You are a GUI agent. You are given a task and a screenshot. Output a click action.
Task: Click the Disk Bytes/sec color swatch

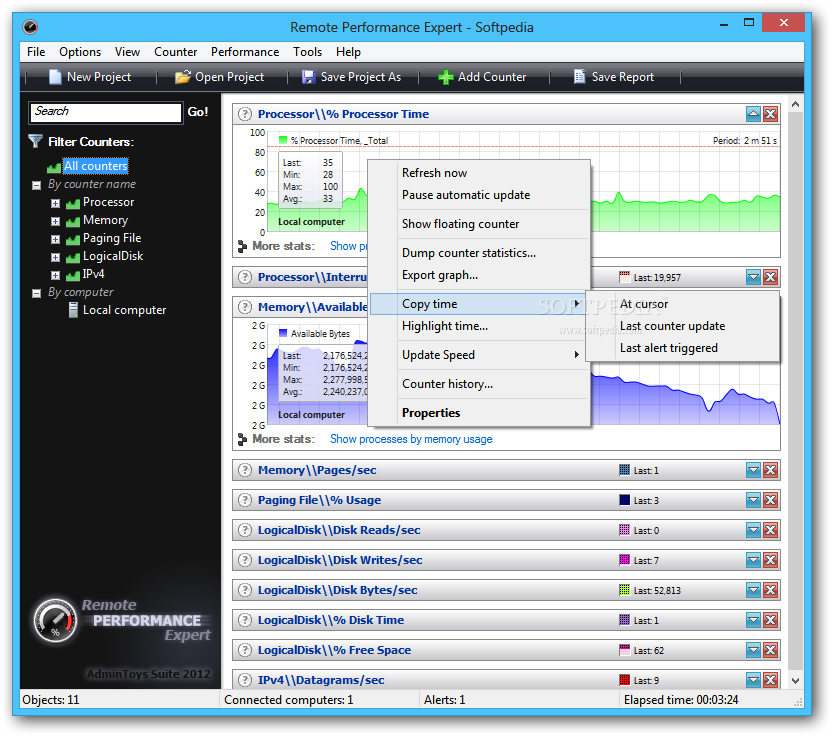click(625, 590)
